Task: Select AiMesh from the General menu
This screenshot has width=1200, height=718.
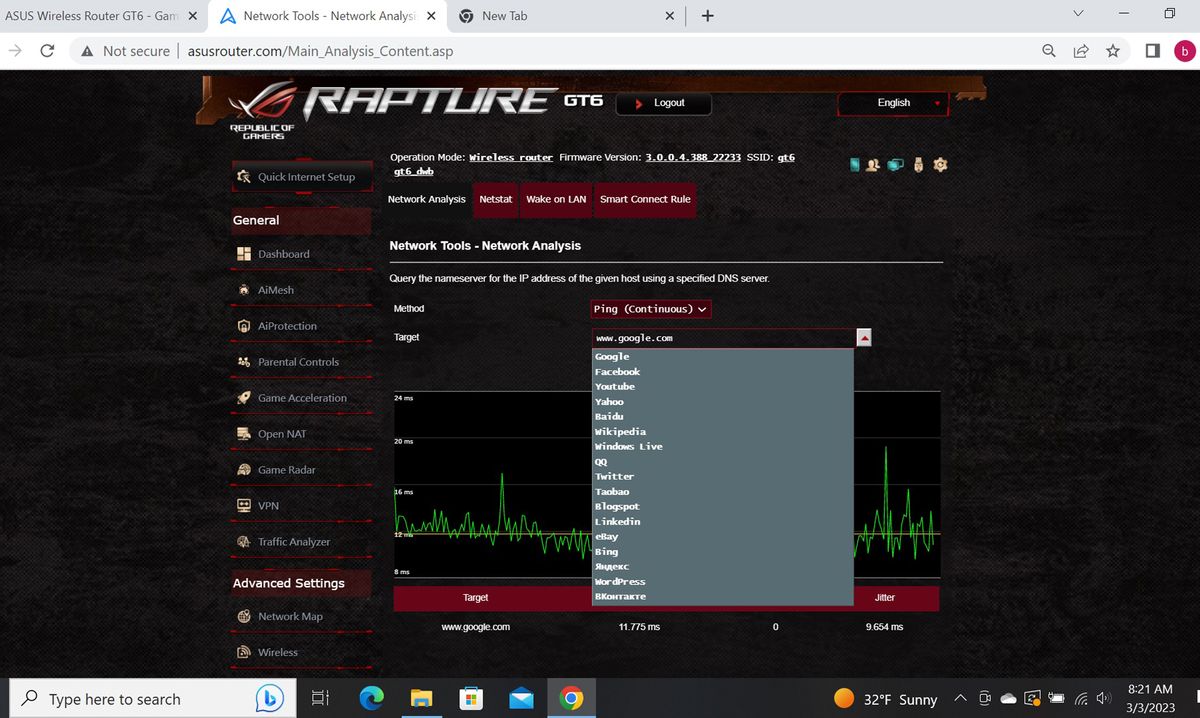Action: [275, 289]
